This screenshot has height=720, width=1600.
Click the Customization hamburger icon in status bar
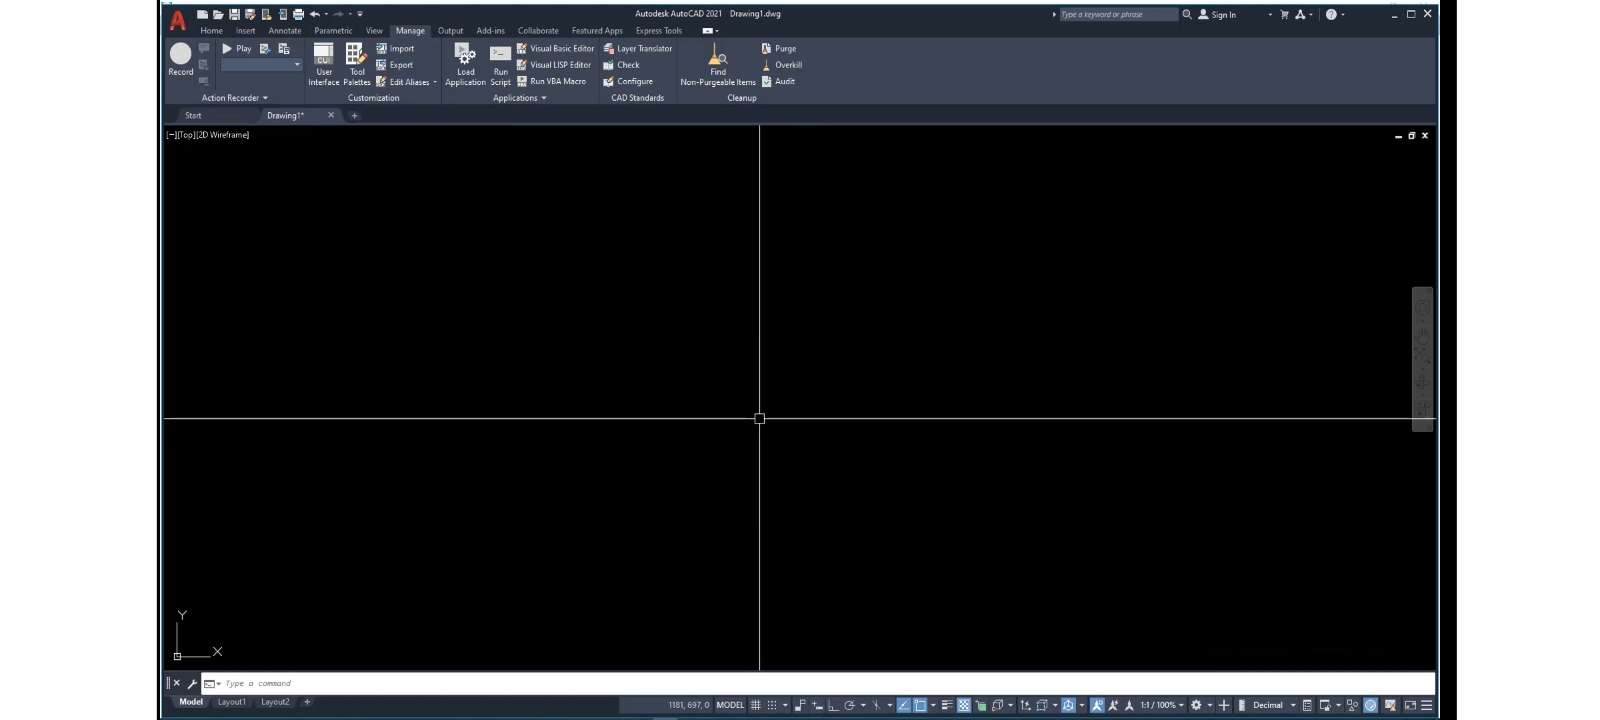[1427, 705]
